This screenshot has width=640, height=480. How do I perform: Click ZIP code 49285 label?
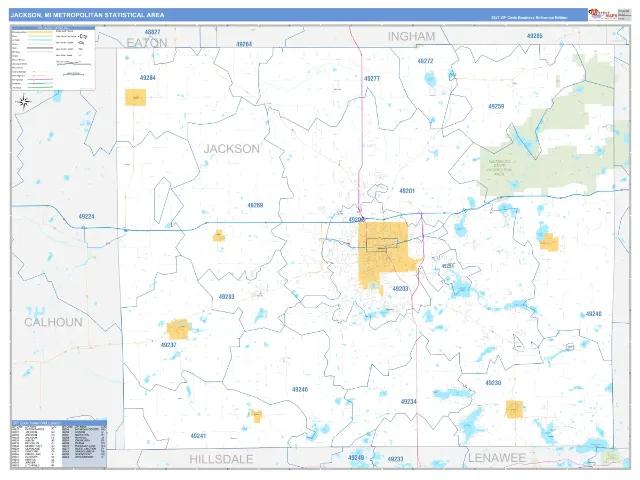[x=535, y=36]
